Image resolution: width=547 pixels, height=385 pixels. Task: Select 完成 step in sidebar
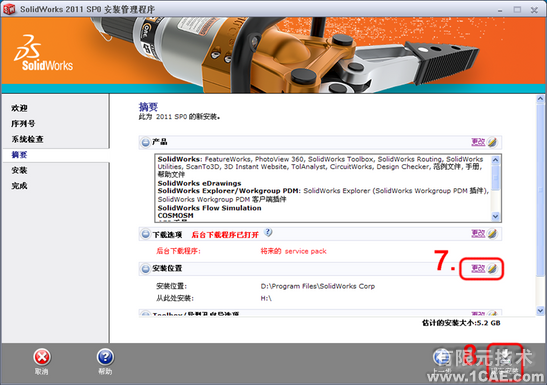point(19,186)
